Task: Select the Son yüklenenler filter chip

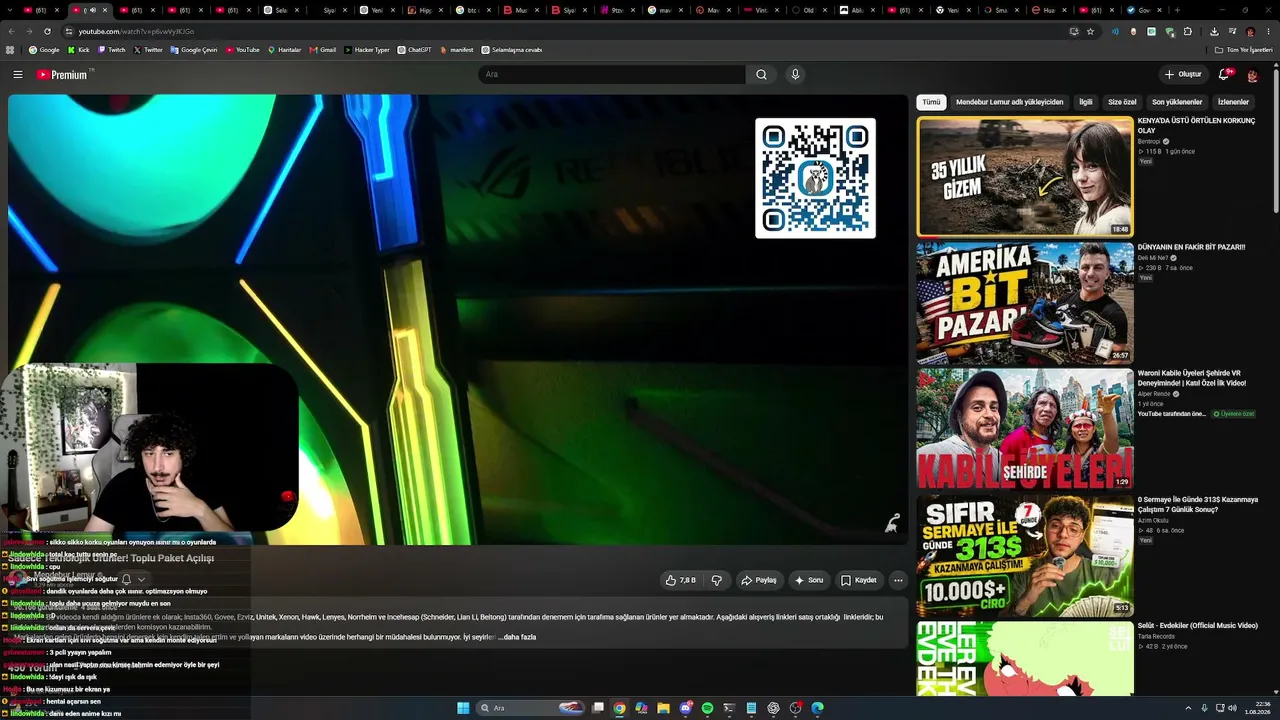Action: [x=1177, y=102]
